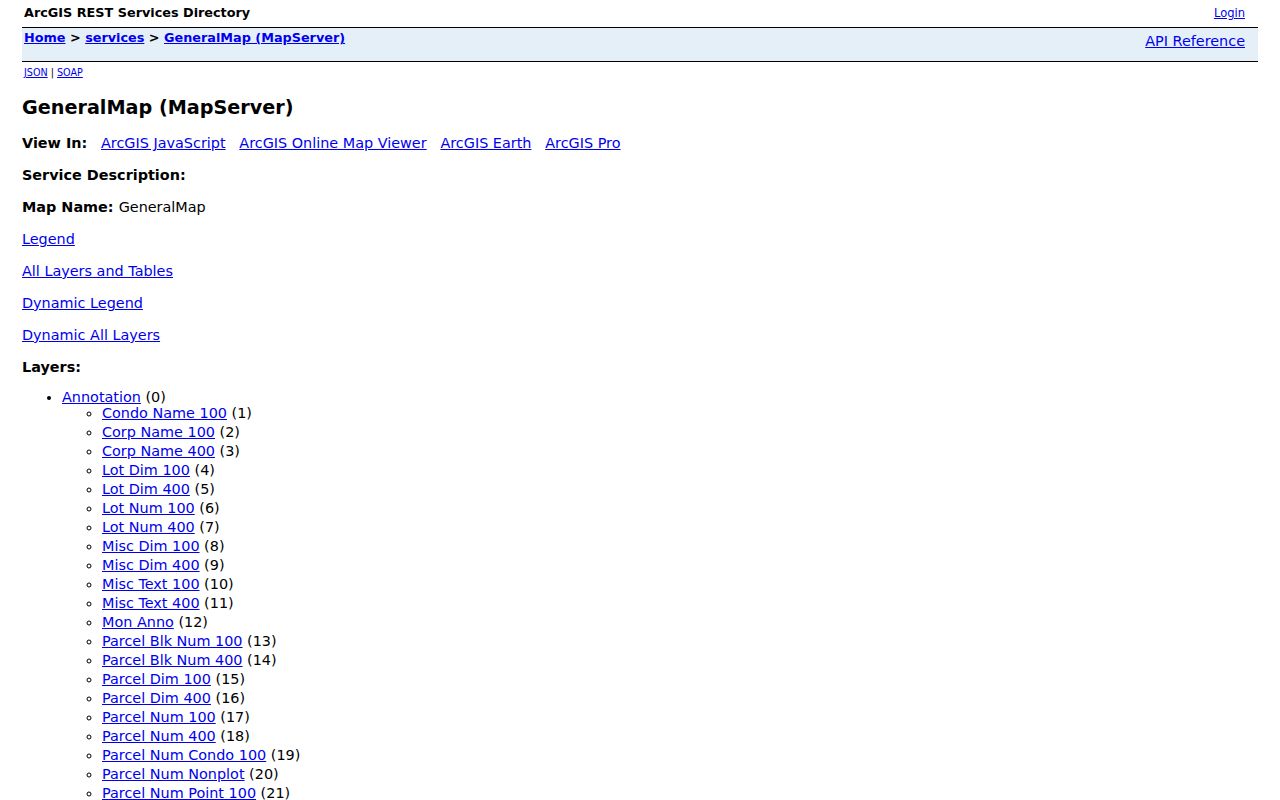View in ArcGIS Pro
Viewport: 1280px width, 800px height.
[x=583, y=143]
